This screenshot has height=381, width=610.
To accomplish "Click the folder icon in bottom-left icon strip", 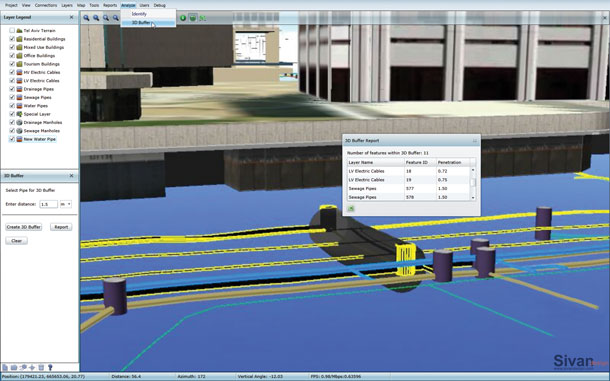I will (14, 367).
